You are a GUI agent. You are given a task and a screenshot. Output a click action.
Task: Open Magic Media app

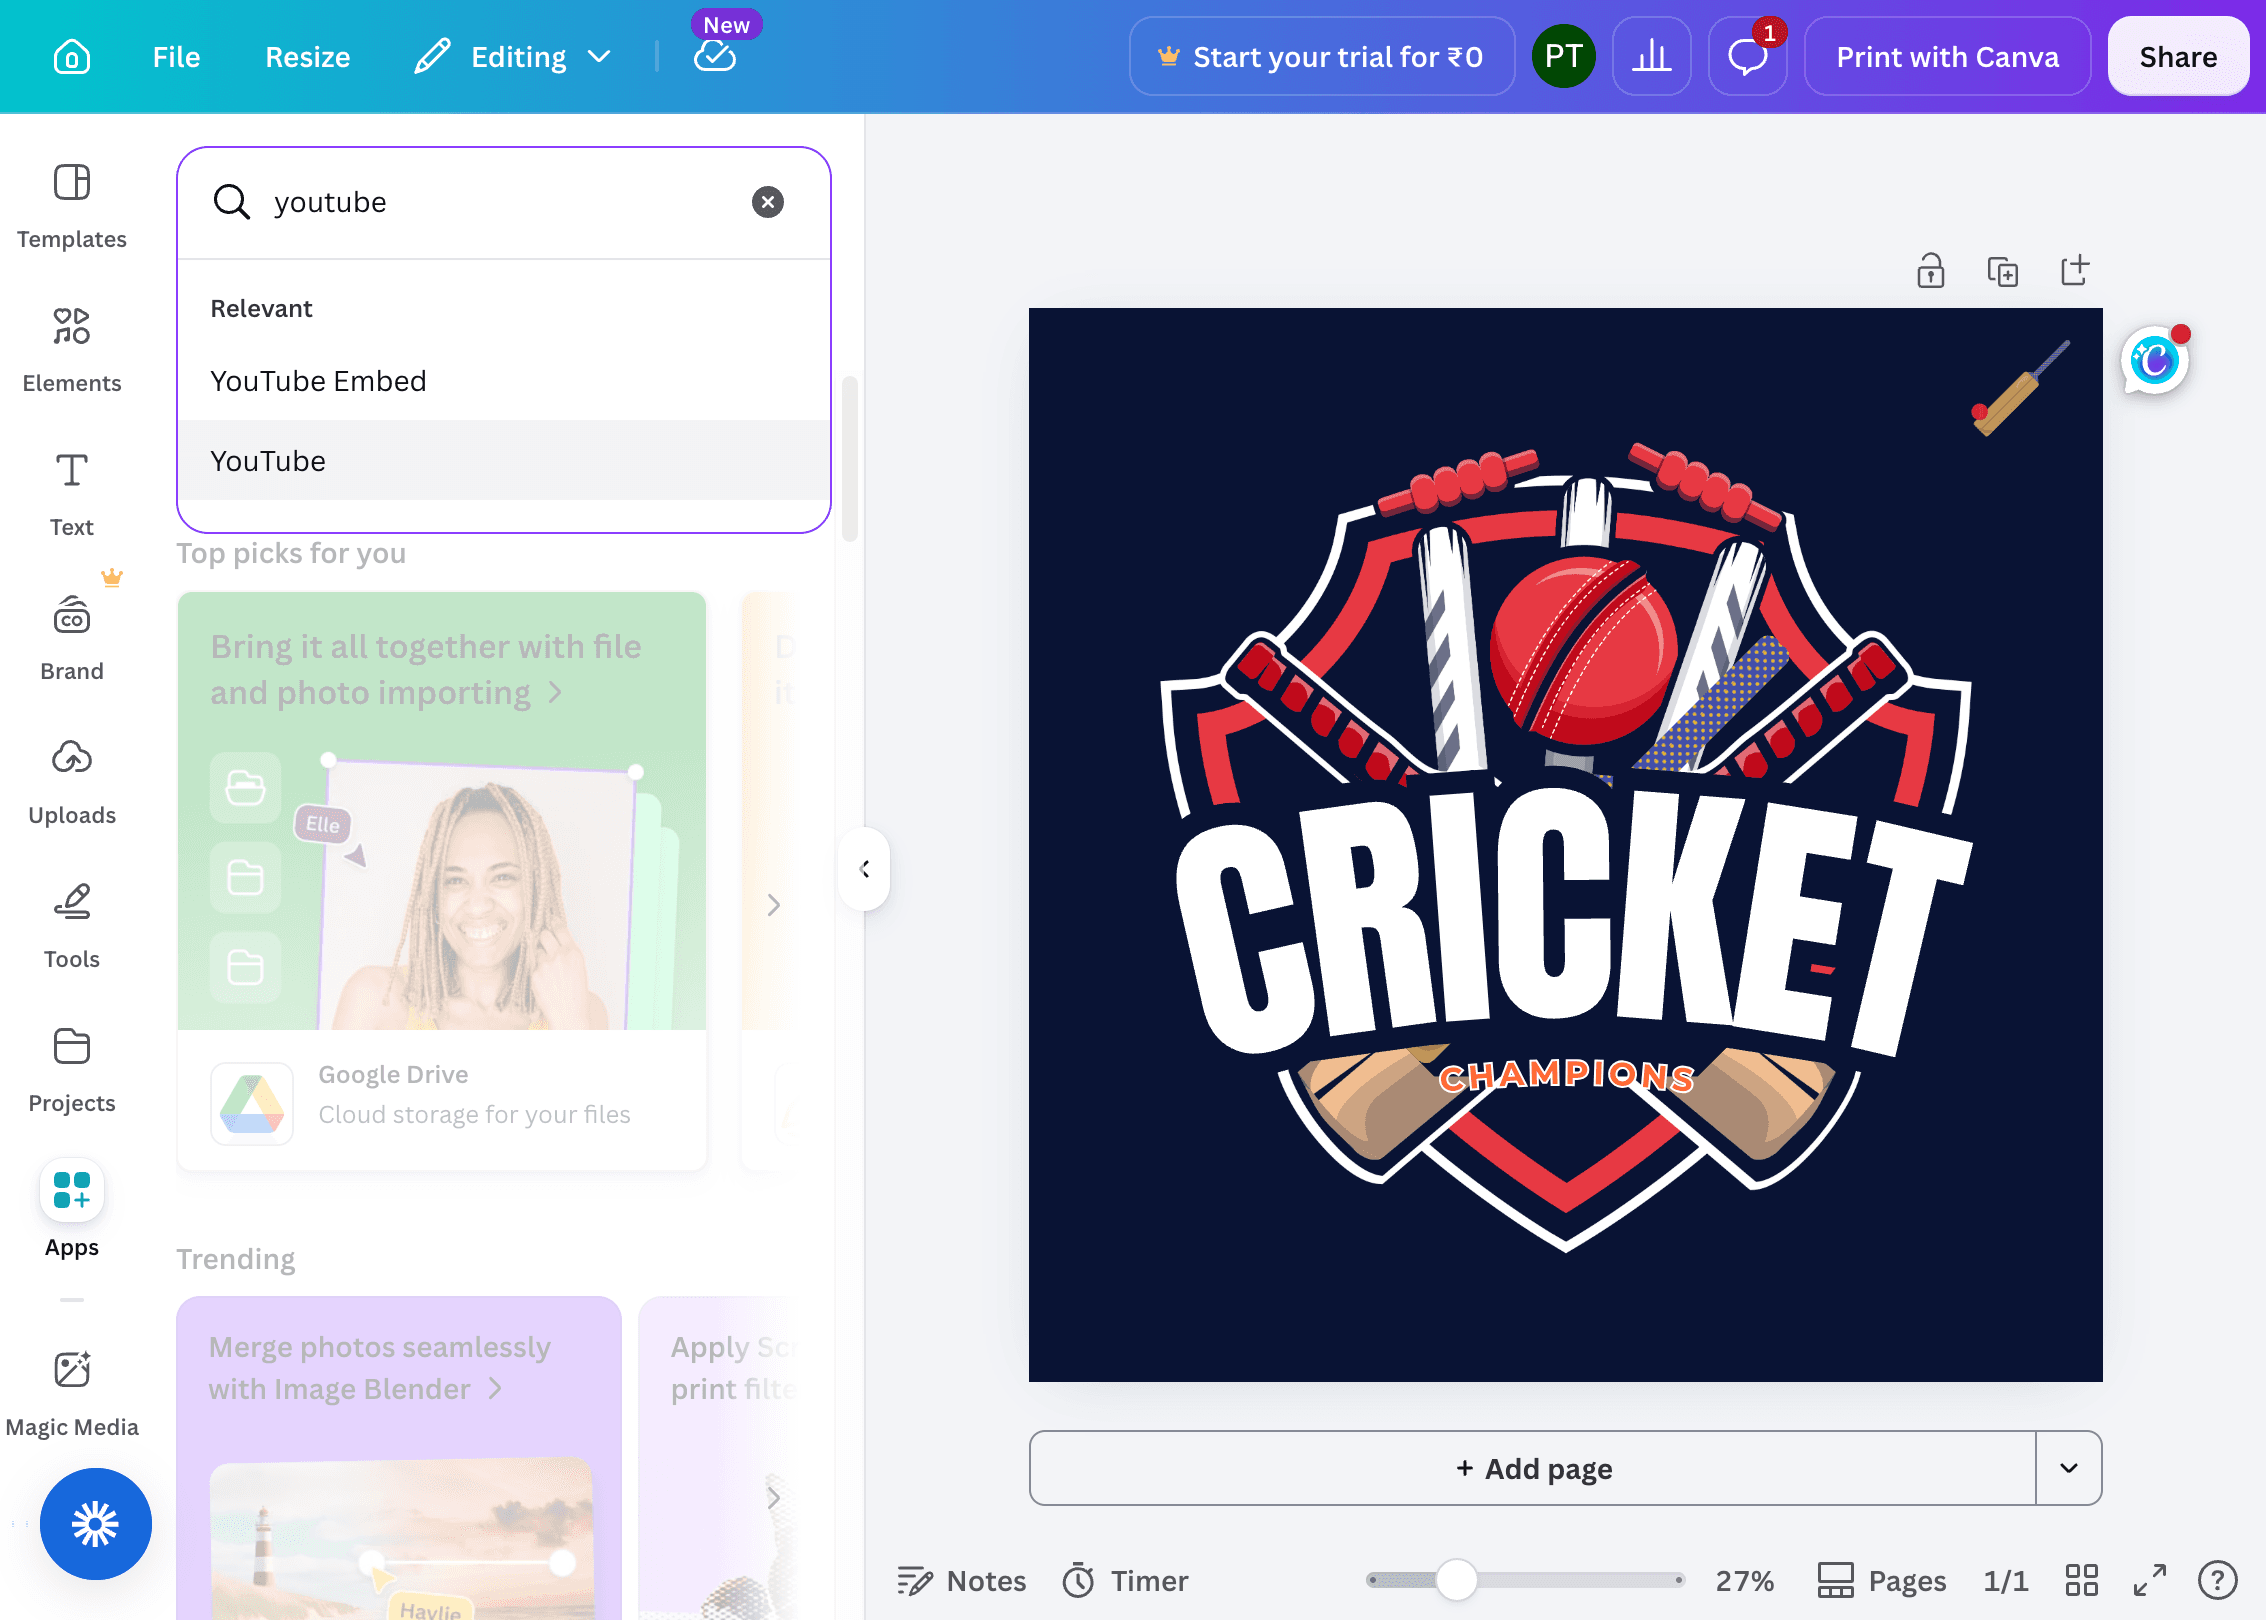72,1394
